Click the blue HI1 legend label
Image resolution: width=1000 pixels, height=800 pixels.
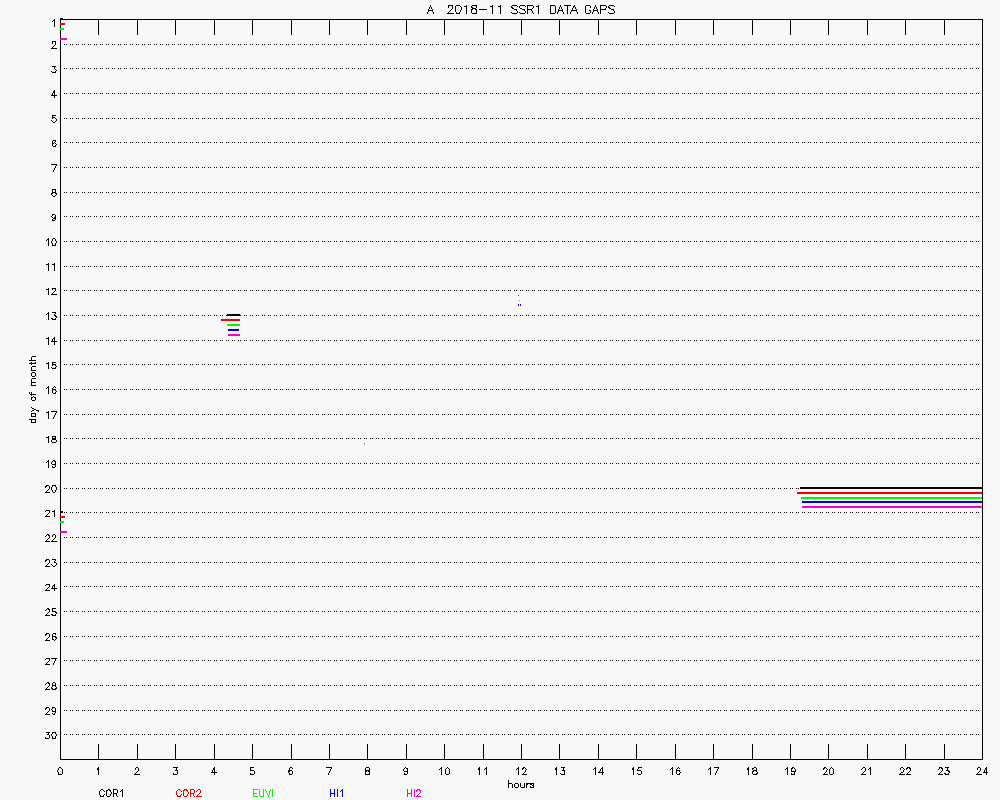pyautogui.click(x=337, y=793)
